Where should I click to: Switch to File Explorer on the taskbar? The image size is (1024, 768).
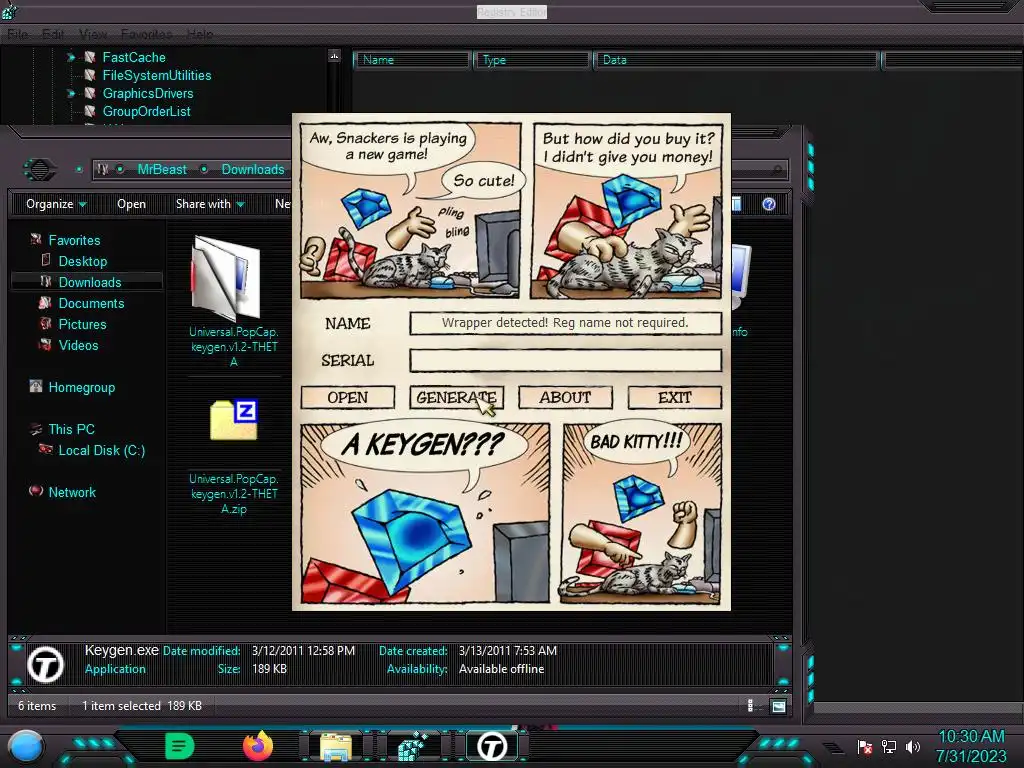pyautogui.click(x=336, y=747)
